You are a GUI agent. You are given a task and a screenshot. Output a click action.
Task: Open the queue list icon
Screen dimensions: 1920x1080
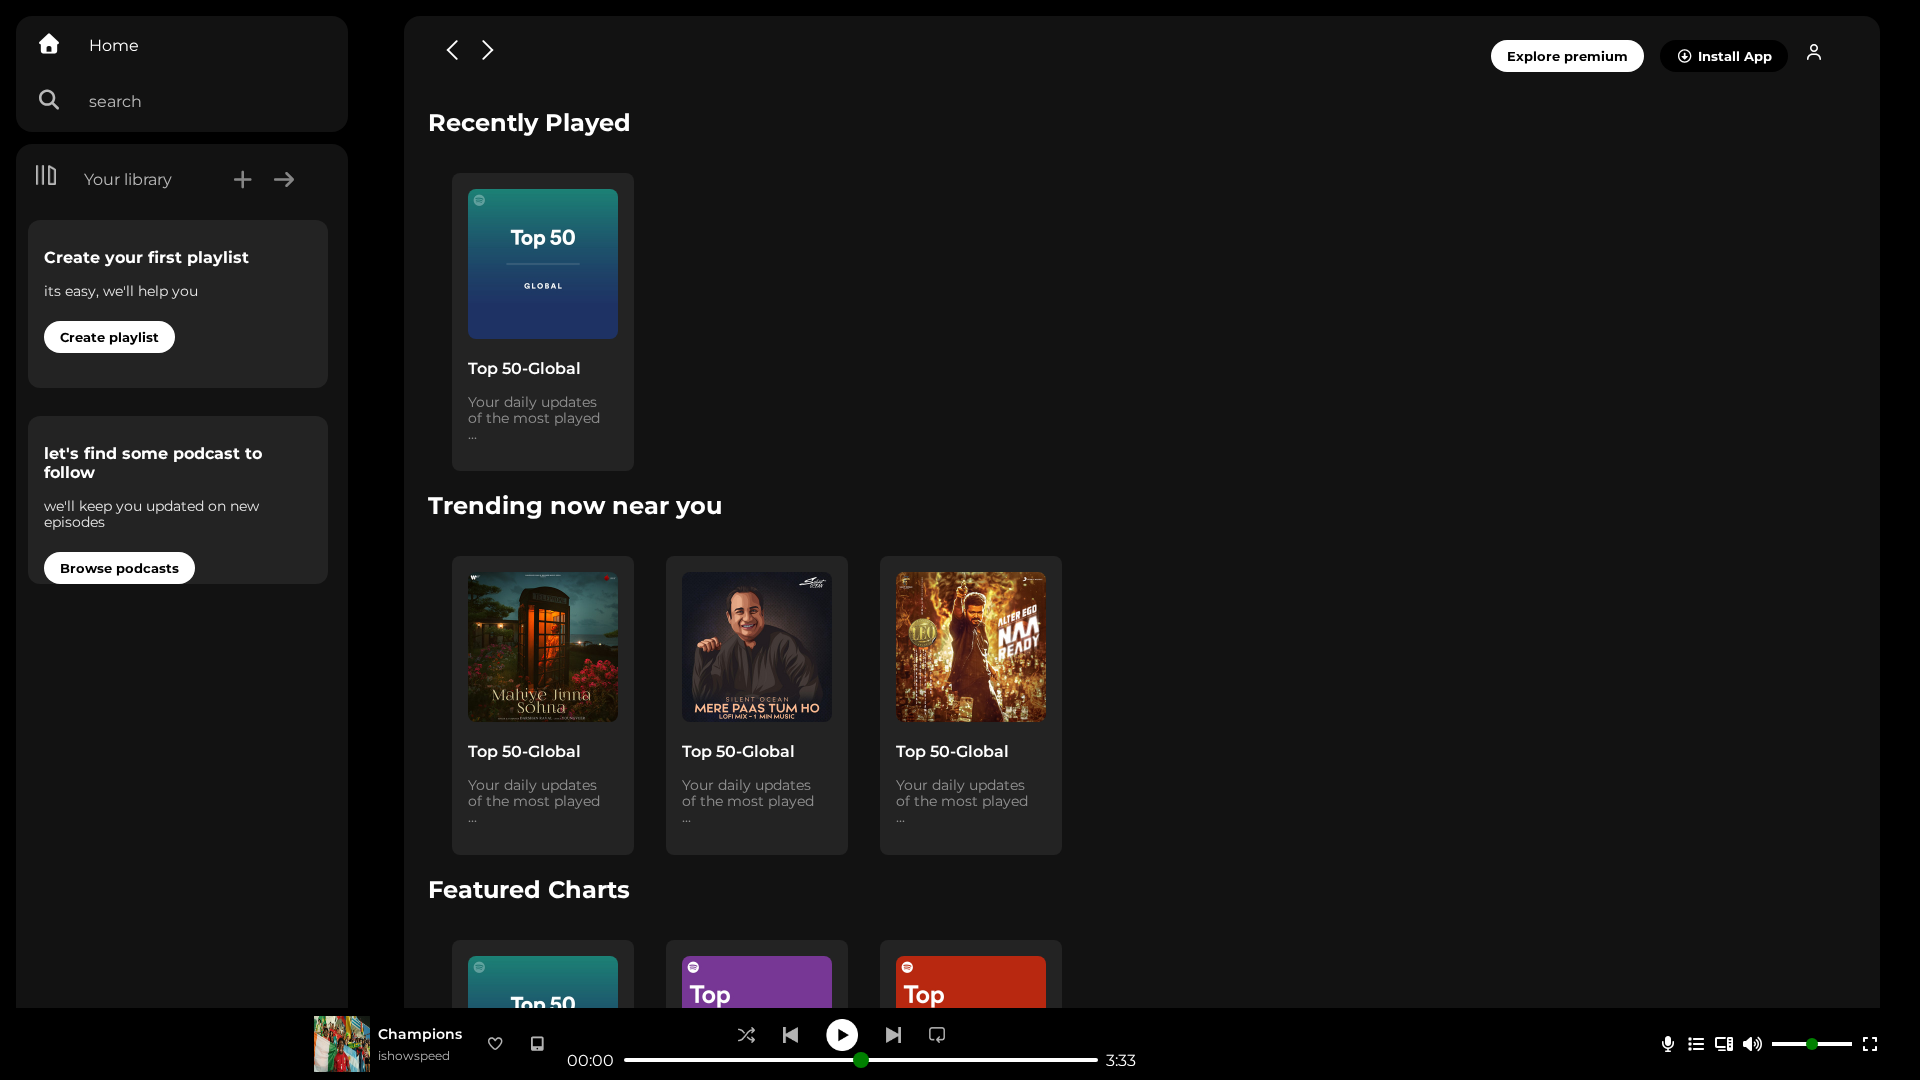coord(1696,1044)
